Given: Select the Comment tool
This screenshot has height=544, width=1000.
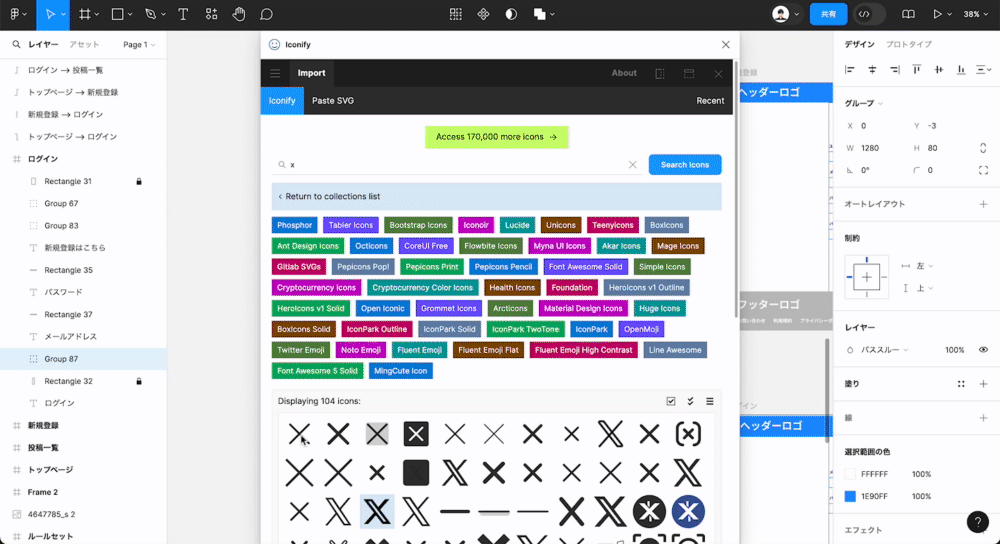Looking at the screenshot, I should [267, 14].
